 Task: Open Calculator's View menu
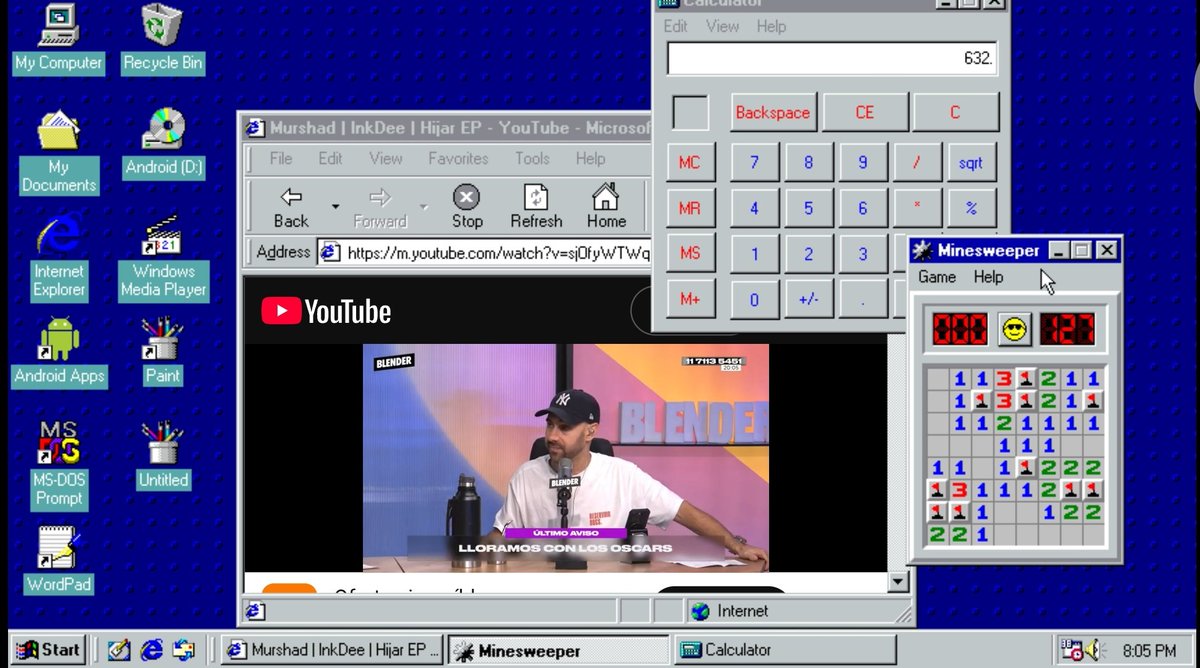pos(723,27)
